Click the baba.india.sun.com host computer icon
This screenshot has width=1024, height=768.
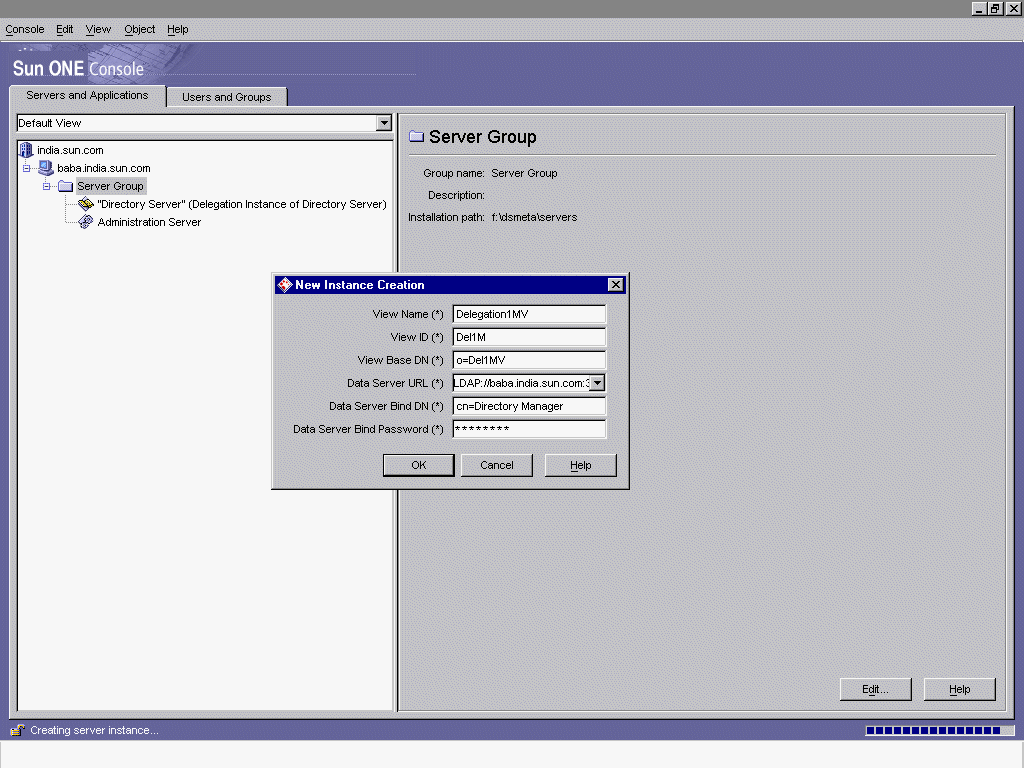(45, 168)
